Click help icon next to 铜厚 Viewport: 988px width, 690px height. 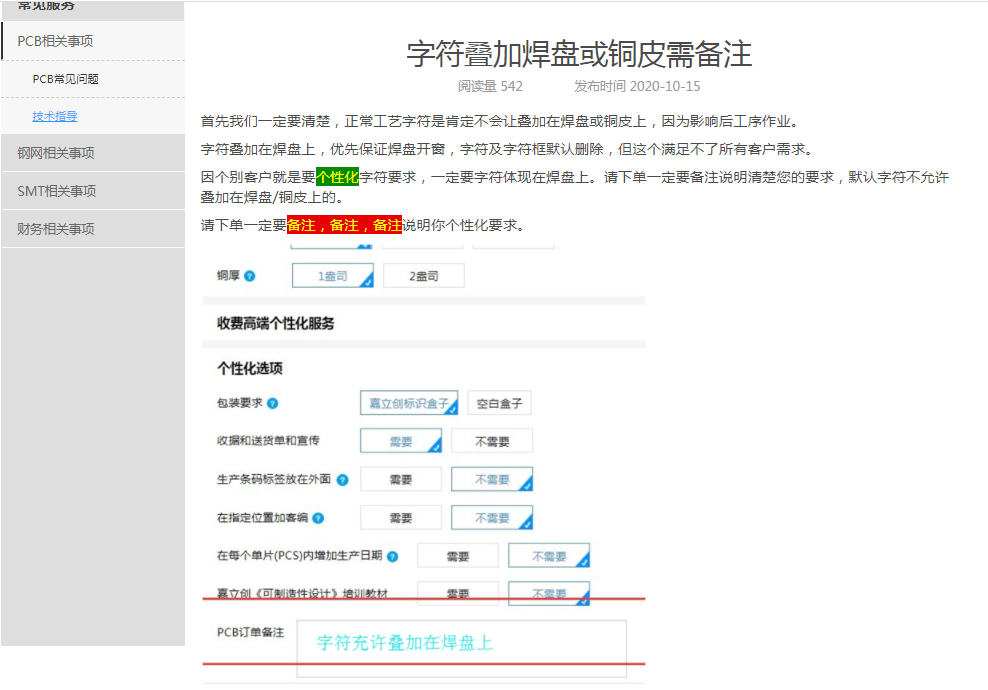249,276
